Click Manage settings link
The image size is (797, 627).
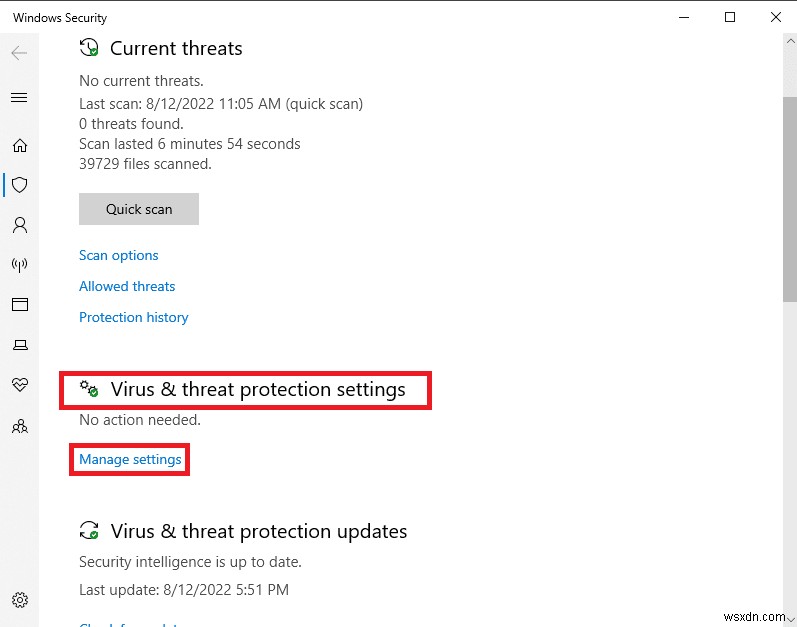[x=130, y=459]
